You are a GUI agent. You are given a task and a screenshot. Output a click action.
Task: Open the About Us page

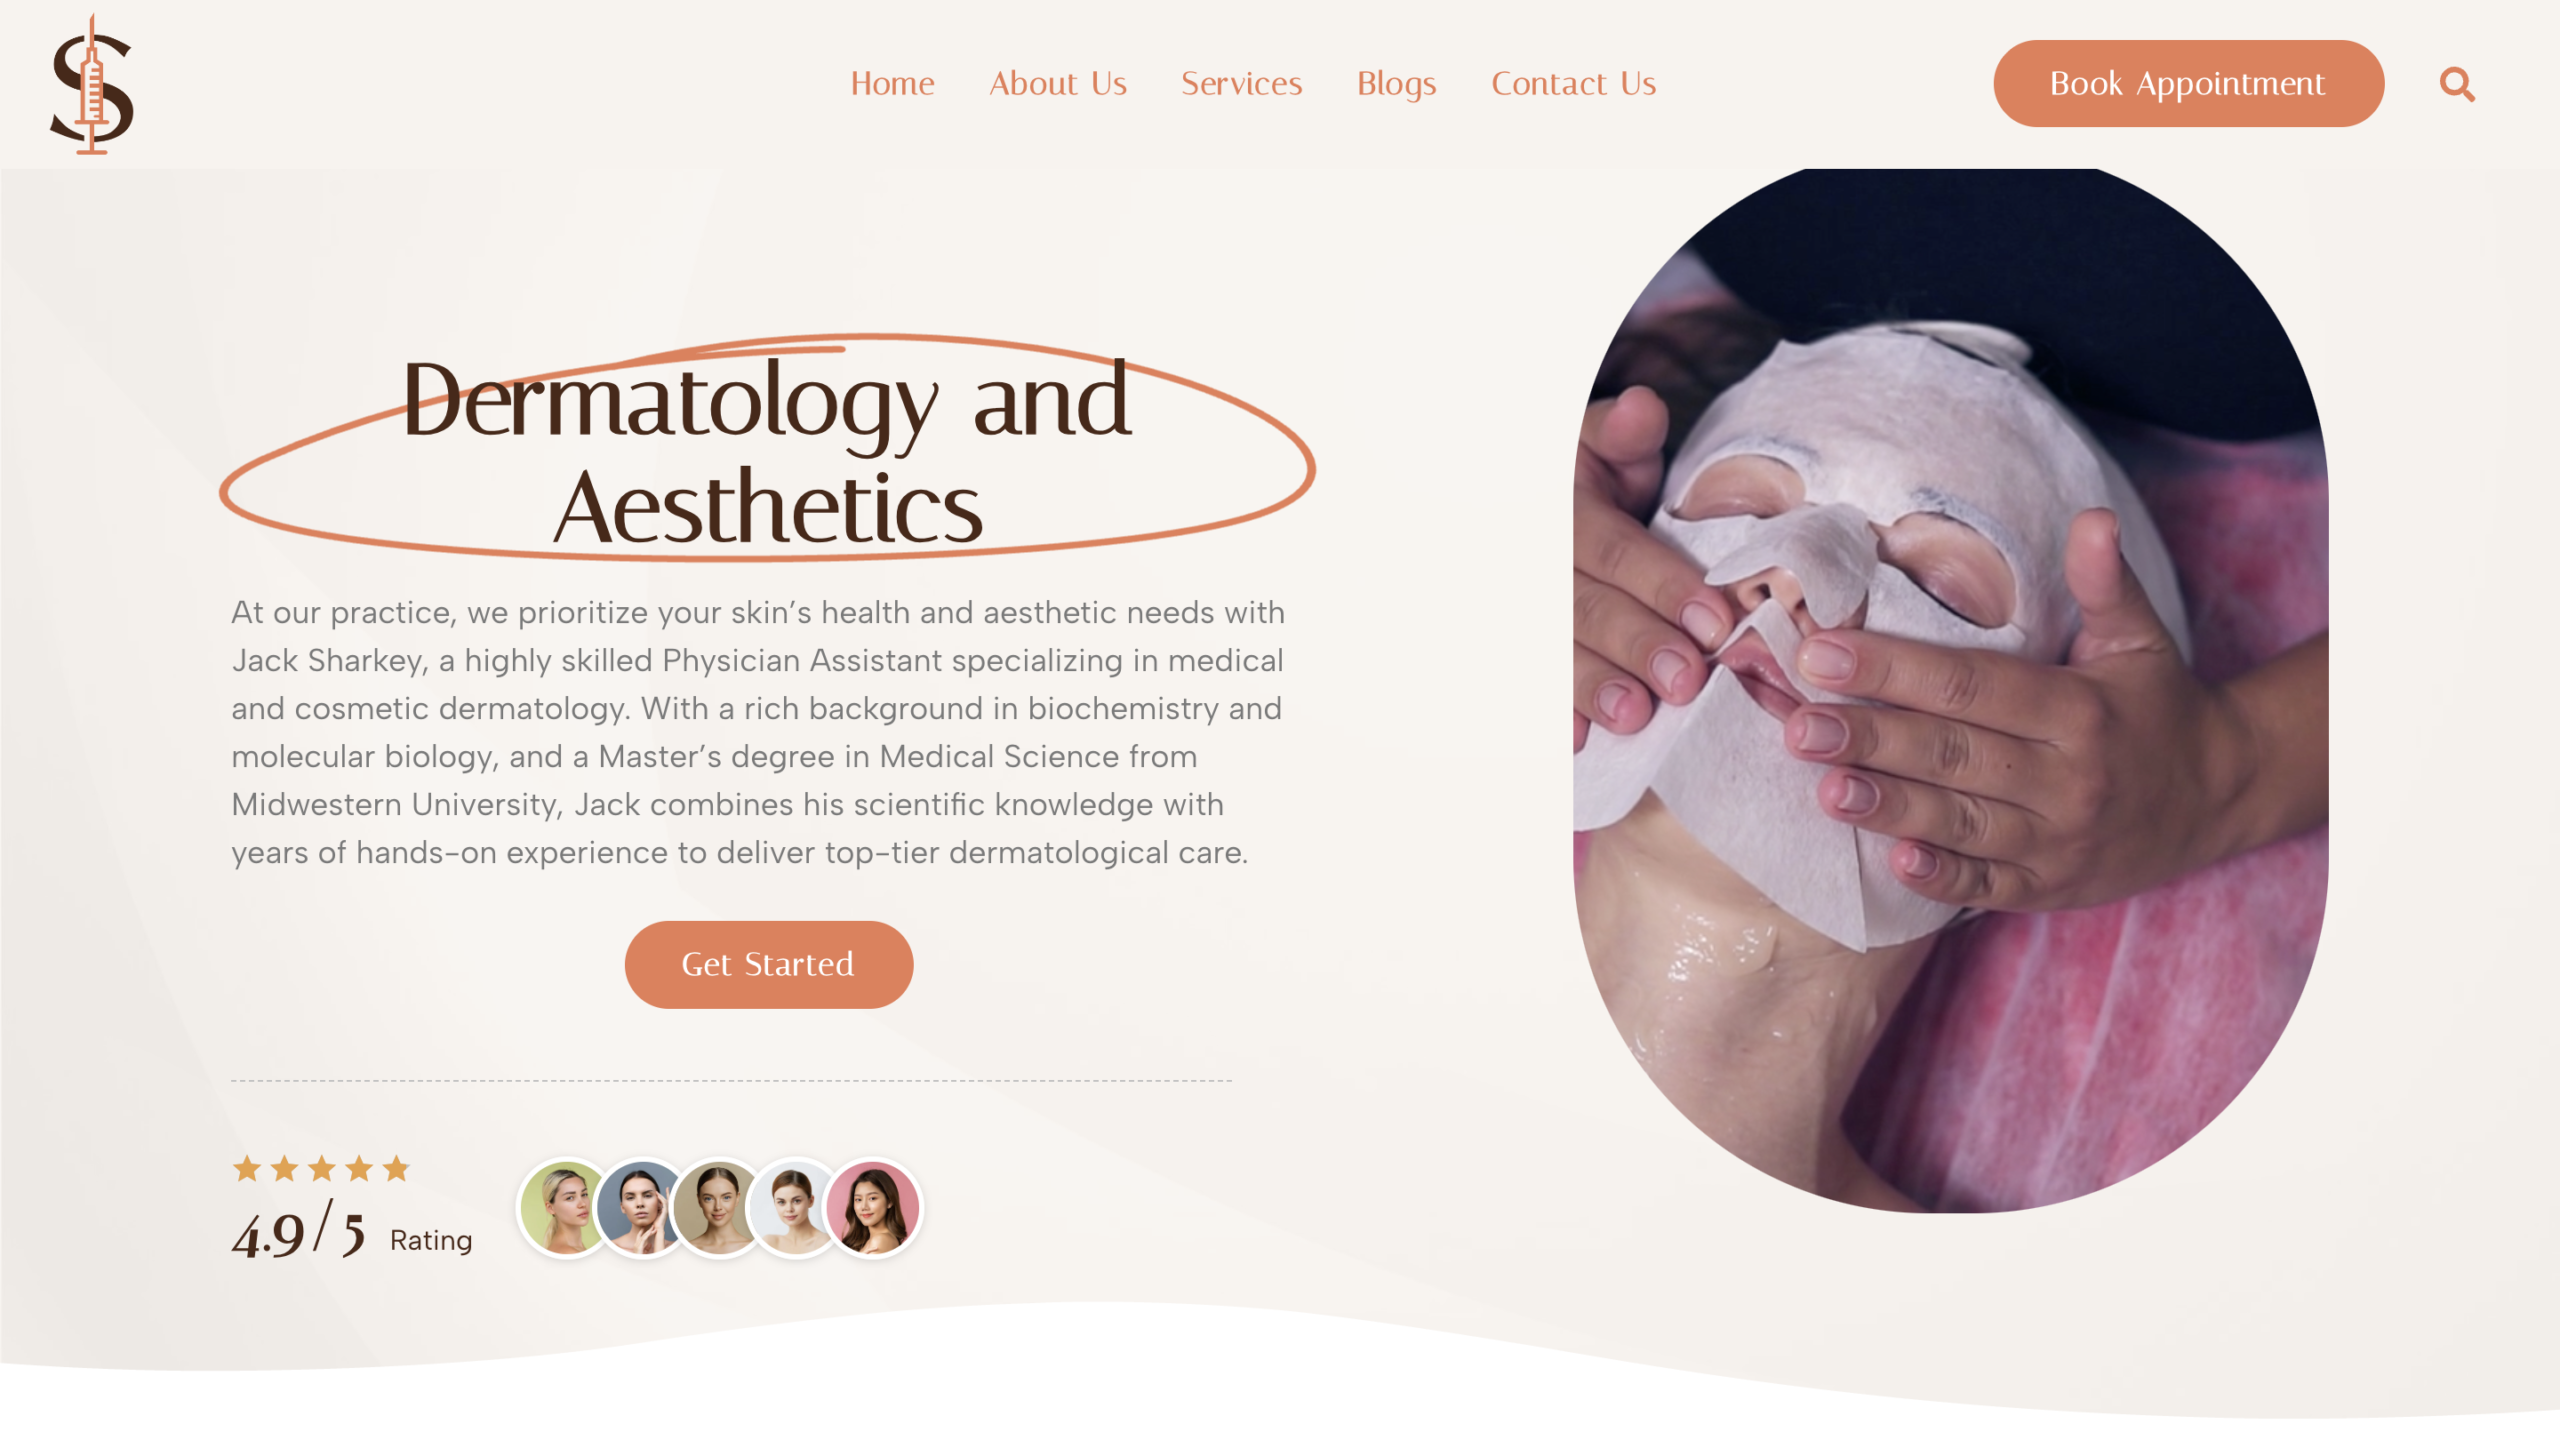coord(1058,84)
